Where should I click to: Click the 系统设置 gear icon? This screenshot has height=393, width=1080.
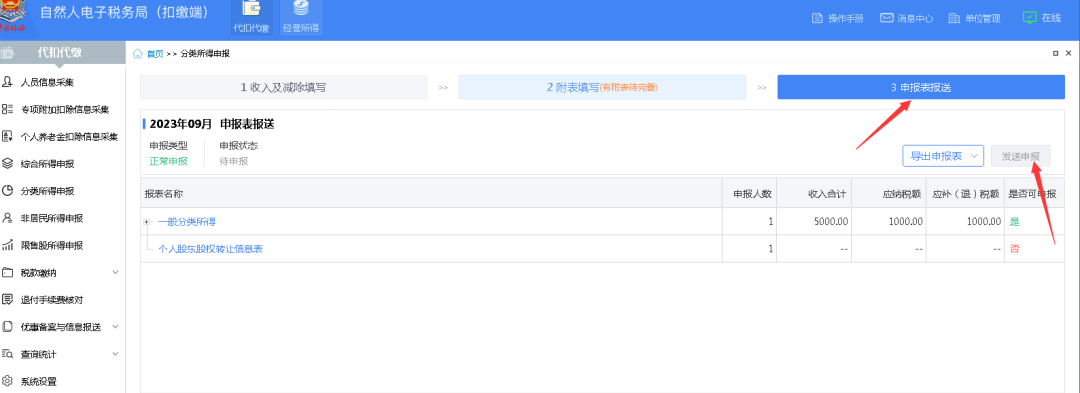pos(8,381)
